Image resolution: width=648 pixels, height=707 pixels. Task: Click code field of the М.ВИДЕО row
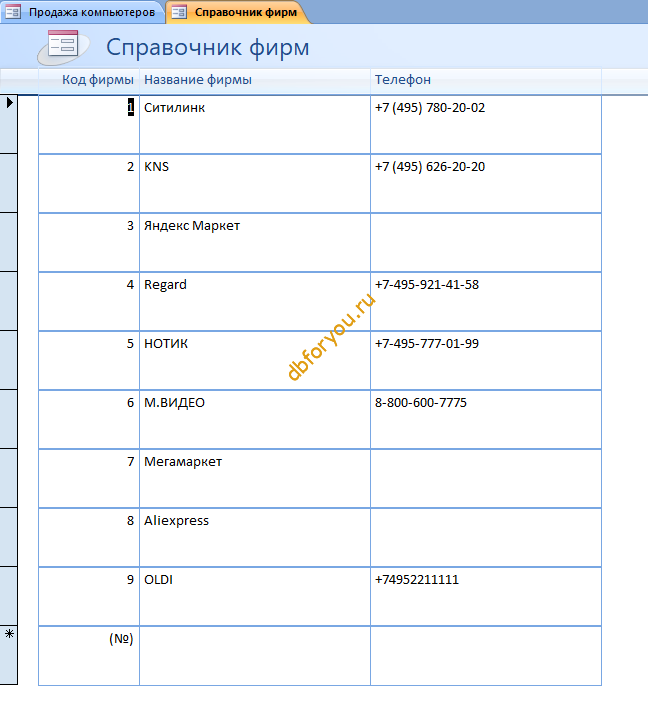89,420
